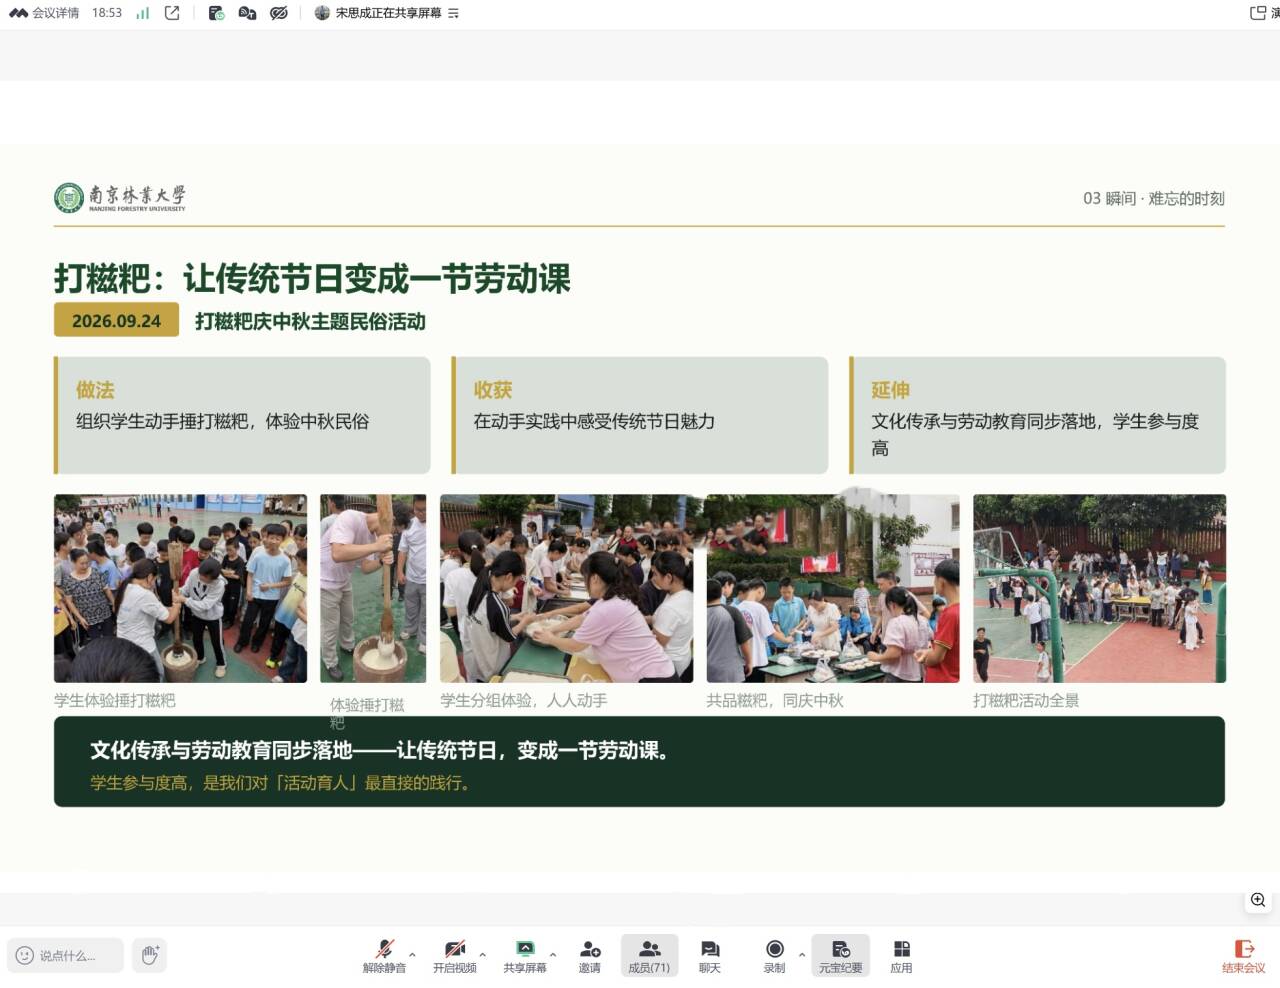The height and width of the screenshot is (988, 1280).
Task: Expand arrow next to 录制 recording options
Action: 801,954
